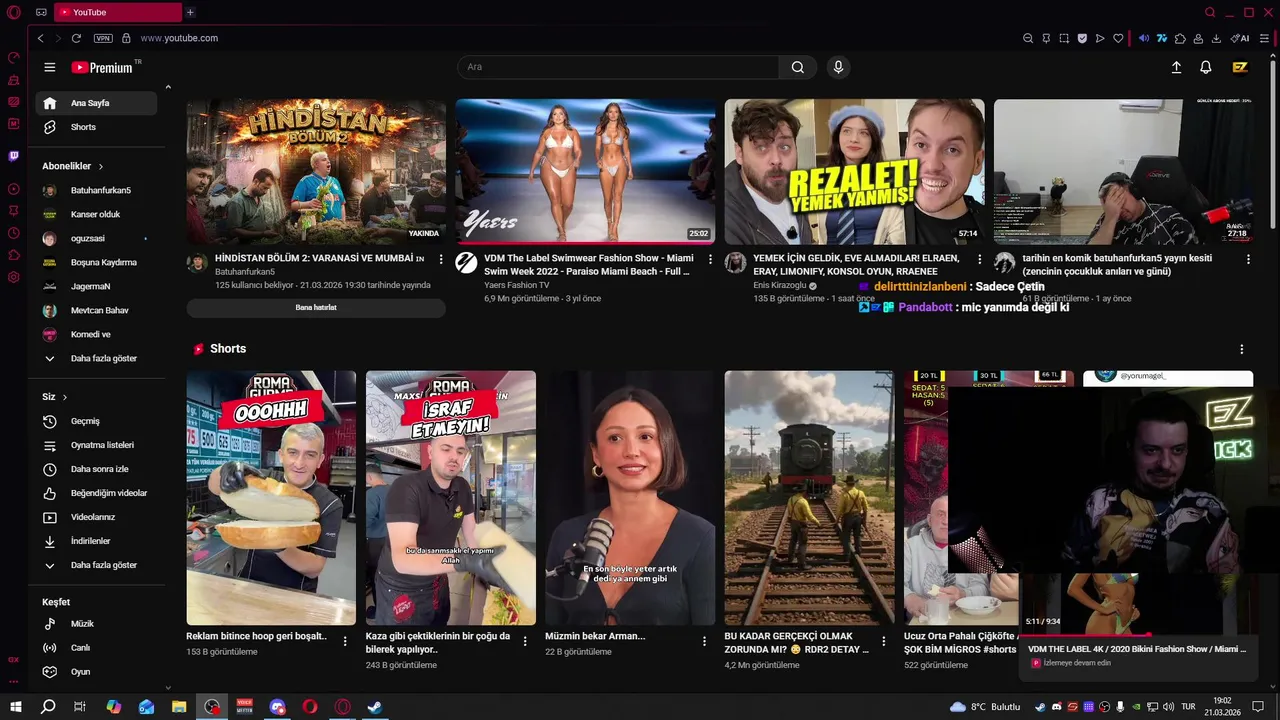
Task: Open options for HİNDİSTAN BÖLÜM 2 video
Action: tap(441, 259)
